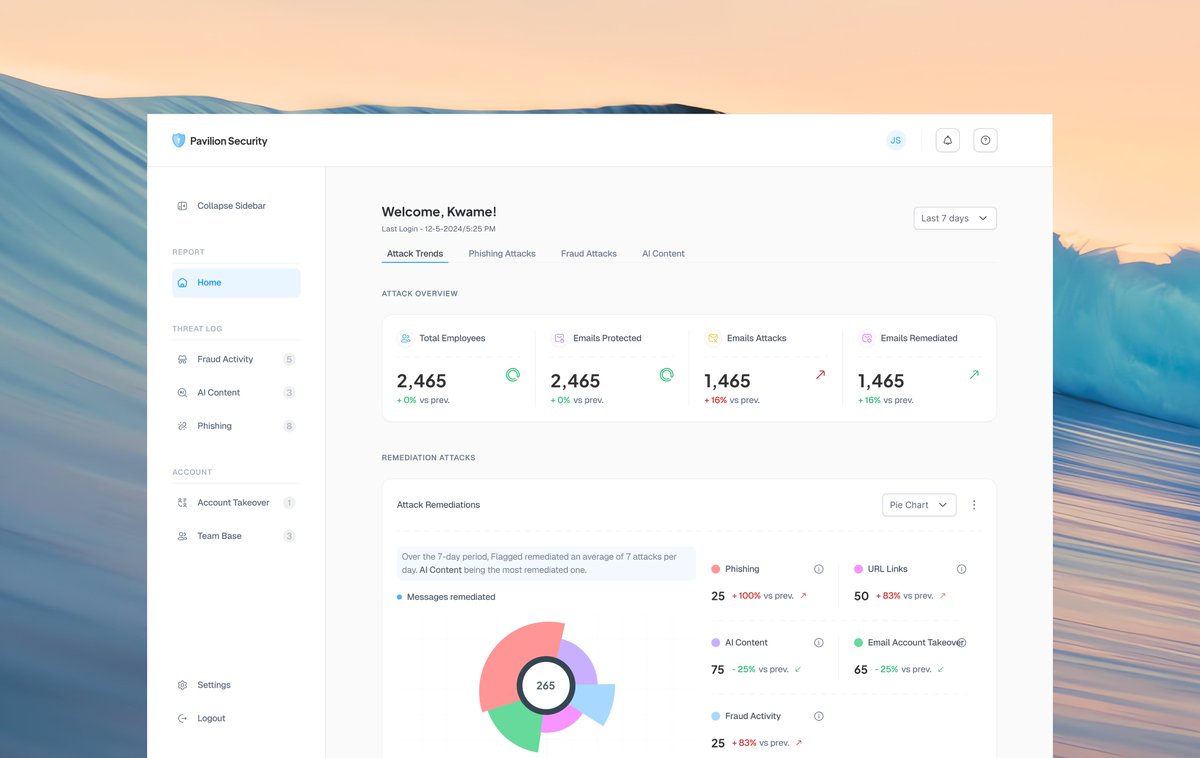The image size is (1200, 758).
Task: Click the AI Content info icon
Action: (819, 643)
